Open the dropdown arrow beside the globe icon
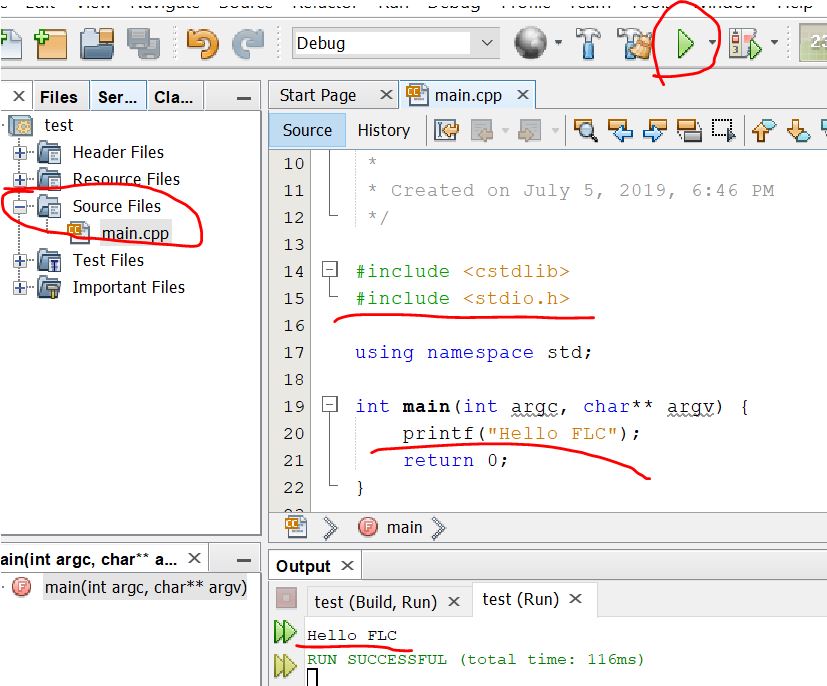827x686 pixels. [558, 43]
